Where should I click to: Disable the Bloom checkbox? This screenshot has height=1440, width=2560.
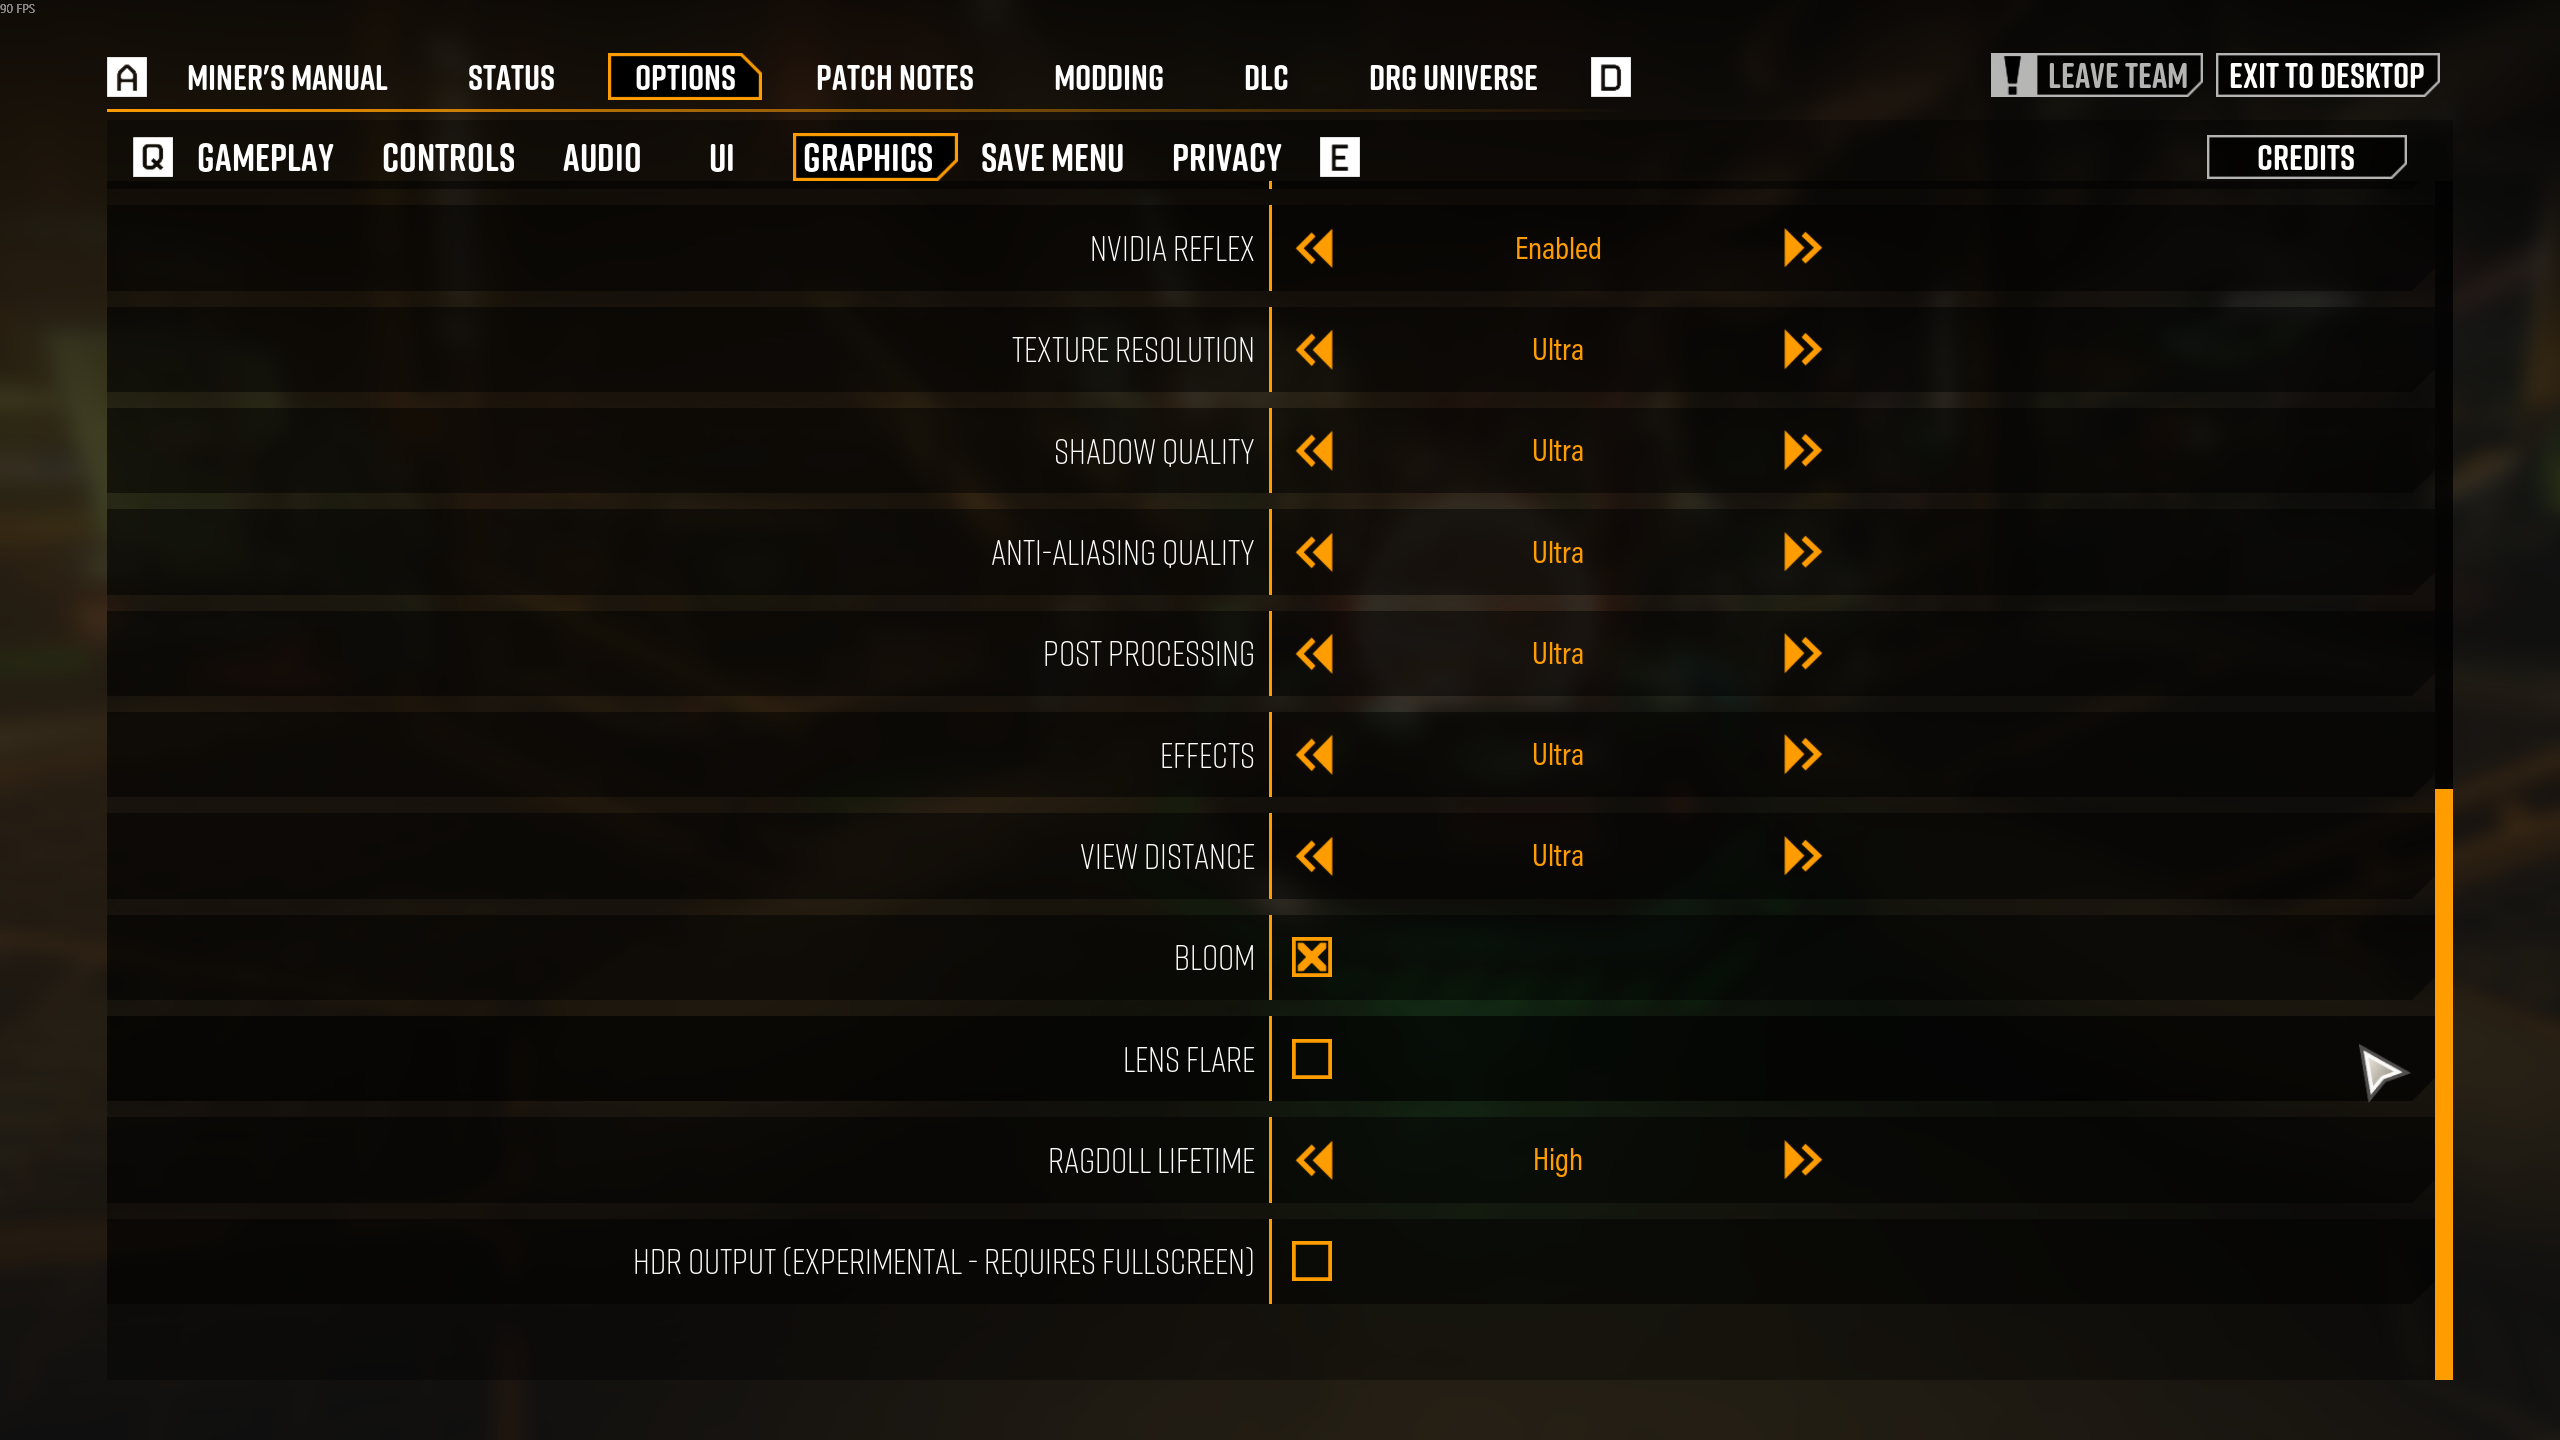1312,958
